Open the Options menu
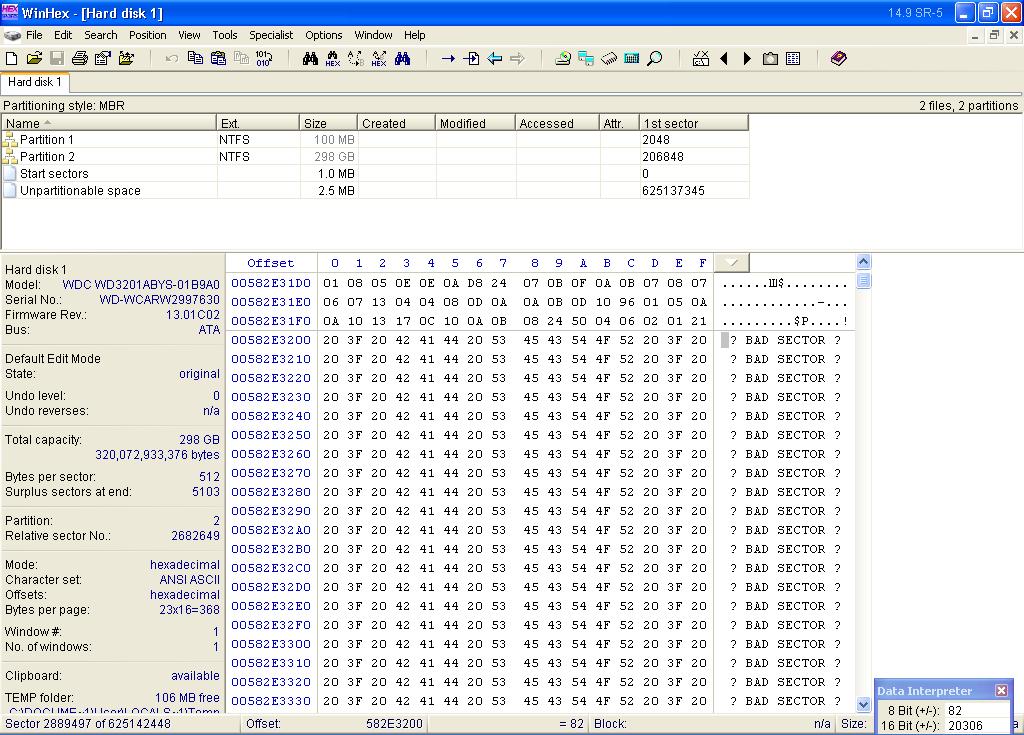The height and width of the screenshot is (735, 1024). [x=324, y=35]
